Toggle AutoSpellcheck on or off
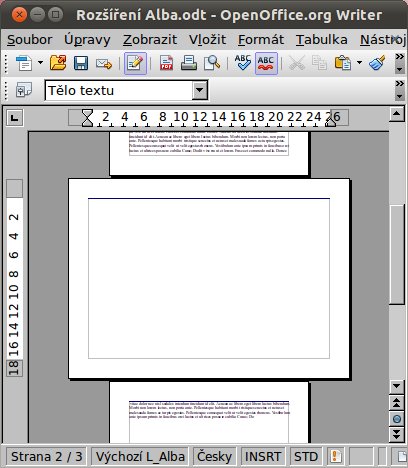The width and height of the screenshot is (408, 468). [x=266, y=63]
